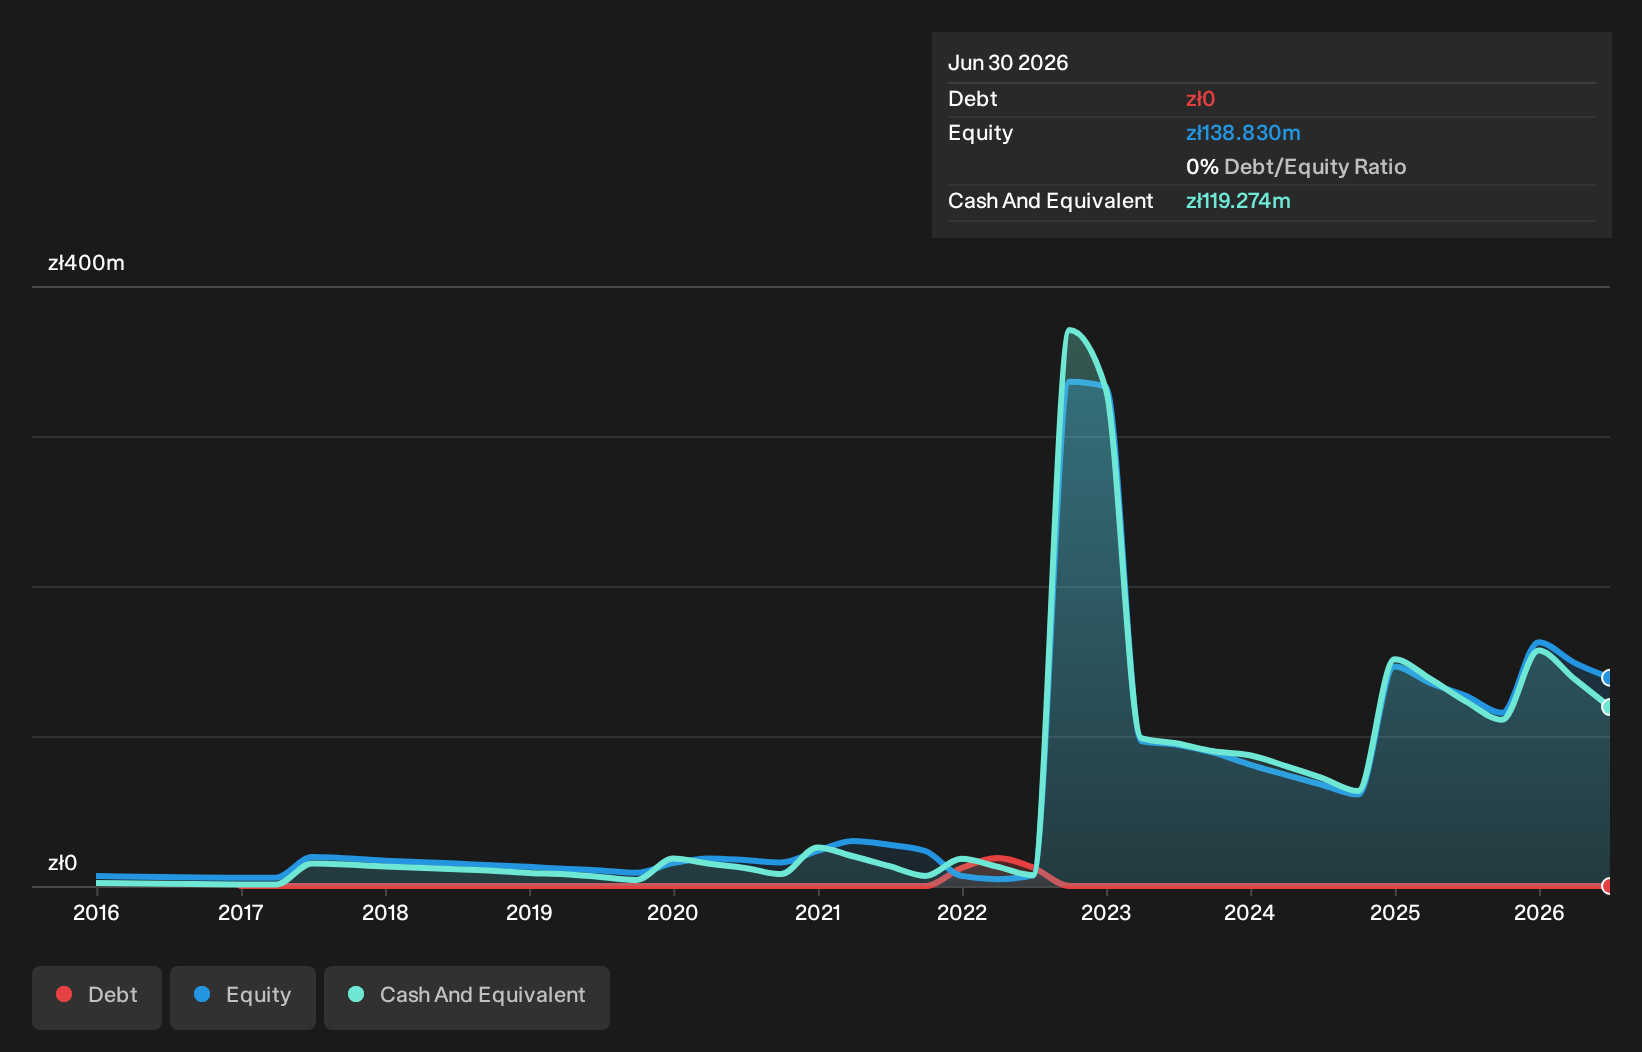Click the zł138.830m equity value
Viewport: 1642px width, 1052px height.
(x=1243, y=133)
